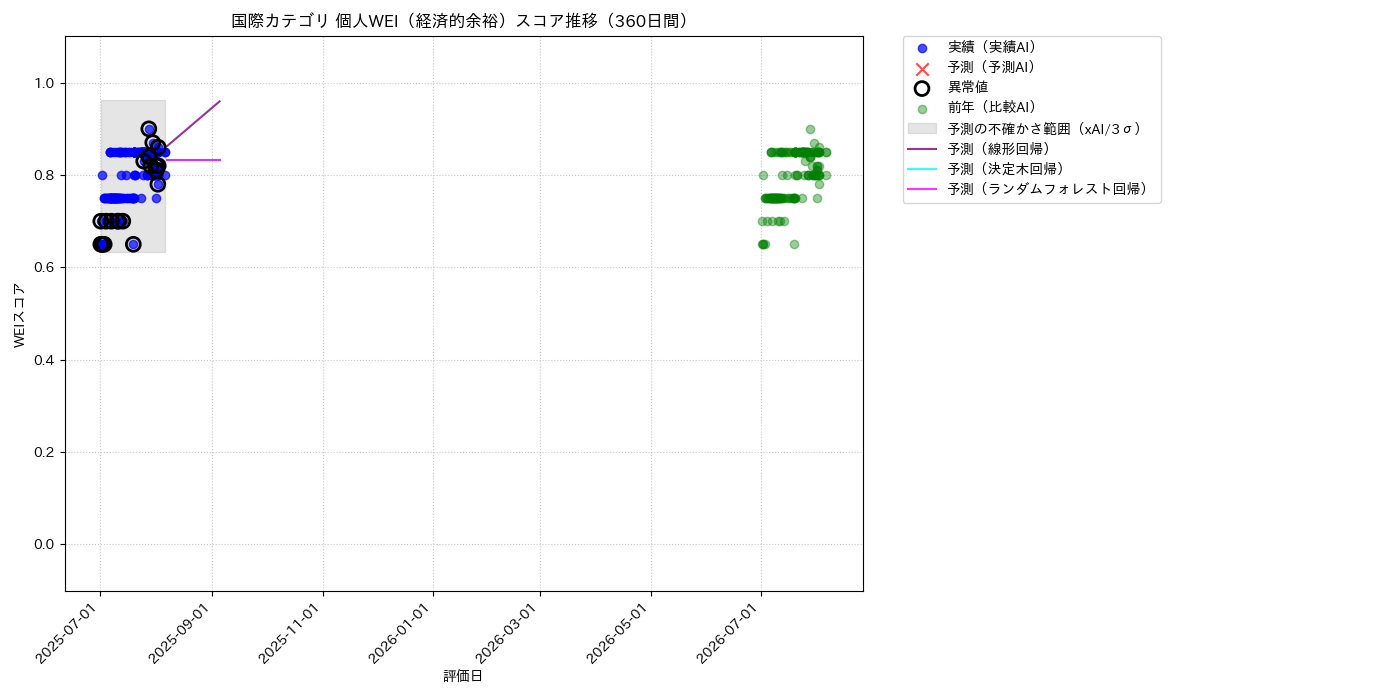Click the WEIスコア y-axis label
1400x700 pixels.
click(x=20, y=314)
